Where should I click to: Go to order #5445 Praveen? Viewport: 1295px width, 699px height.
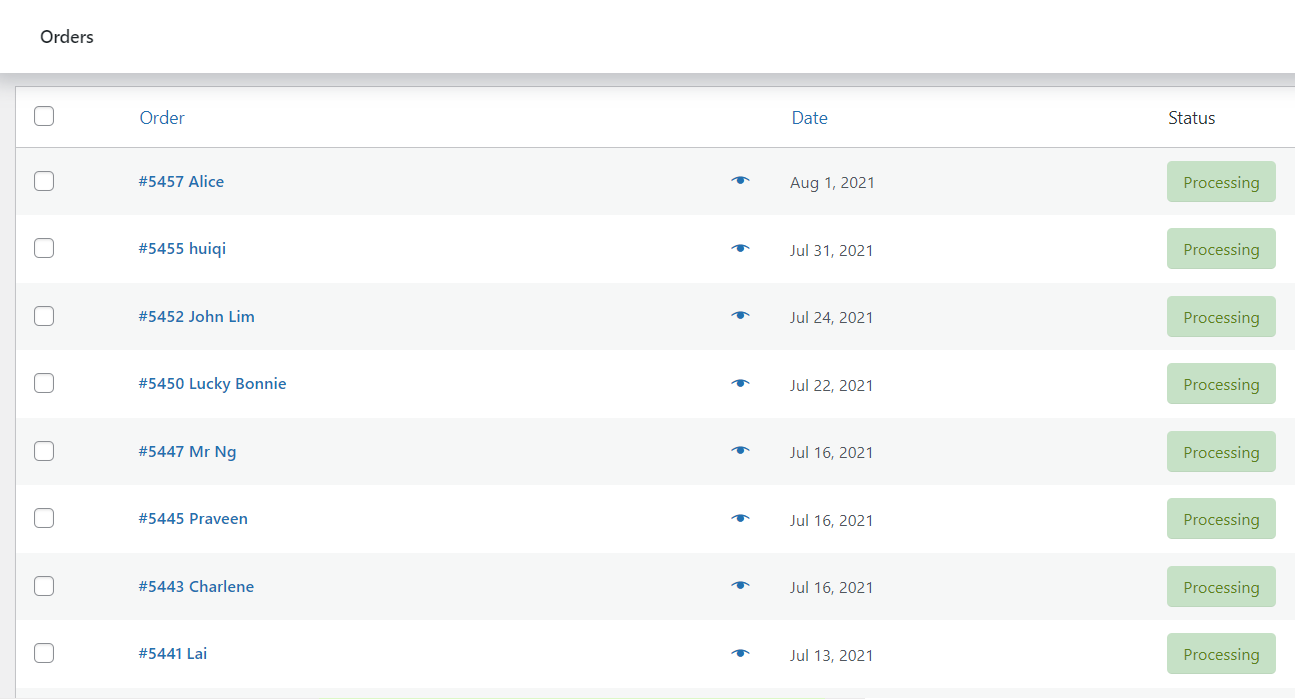[193, 519]
